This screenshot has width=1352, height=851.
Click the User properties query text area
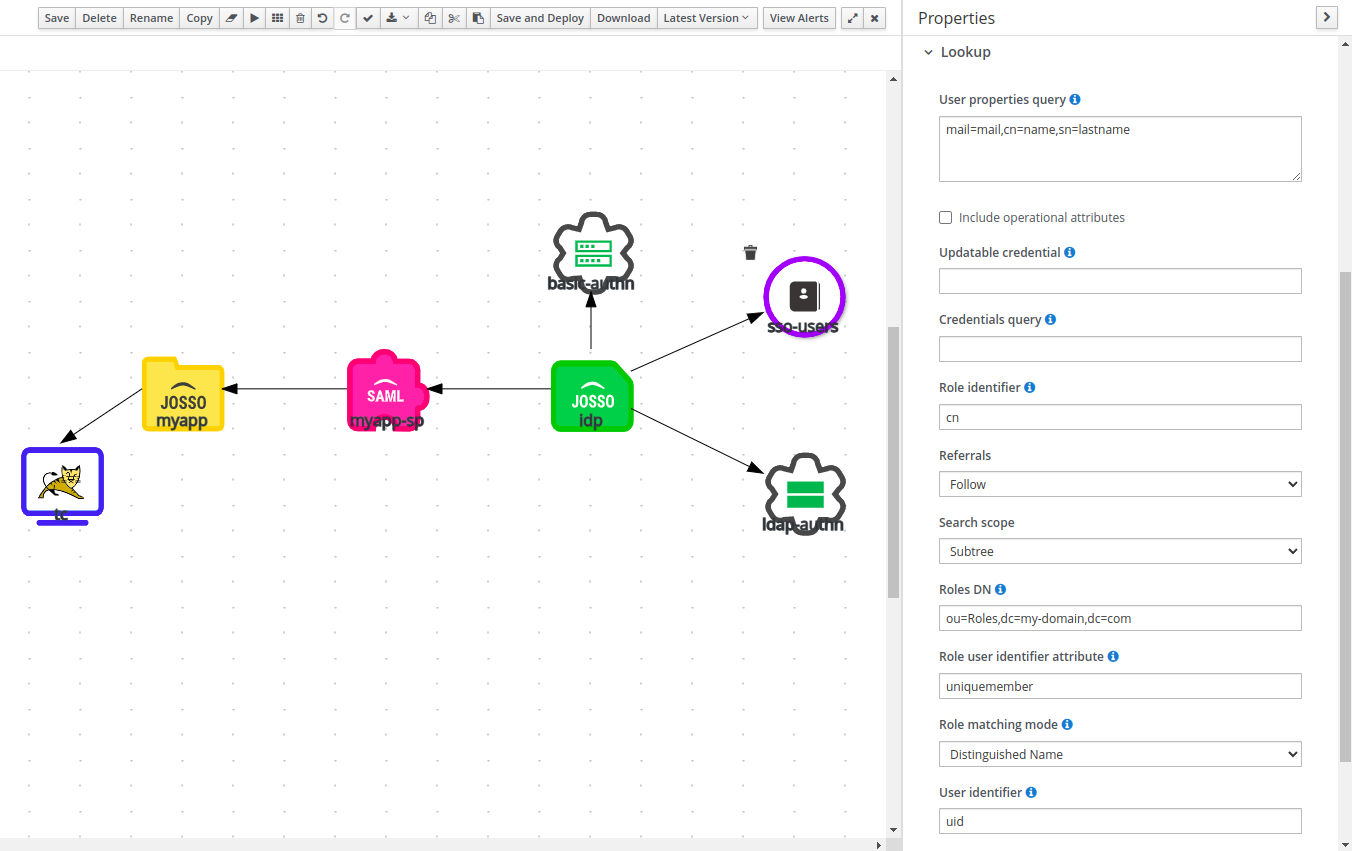[1120, 149]
